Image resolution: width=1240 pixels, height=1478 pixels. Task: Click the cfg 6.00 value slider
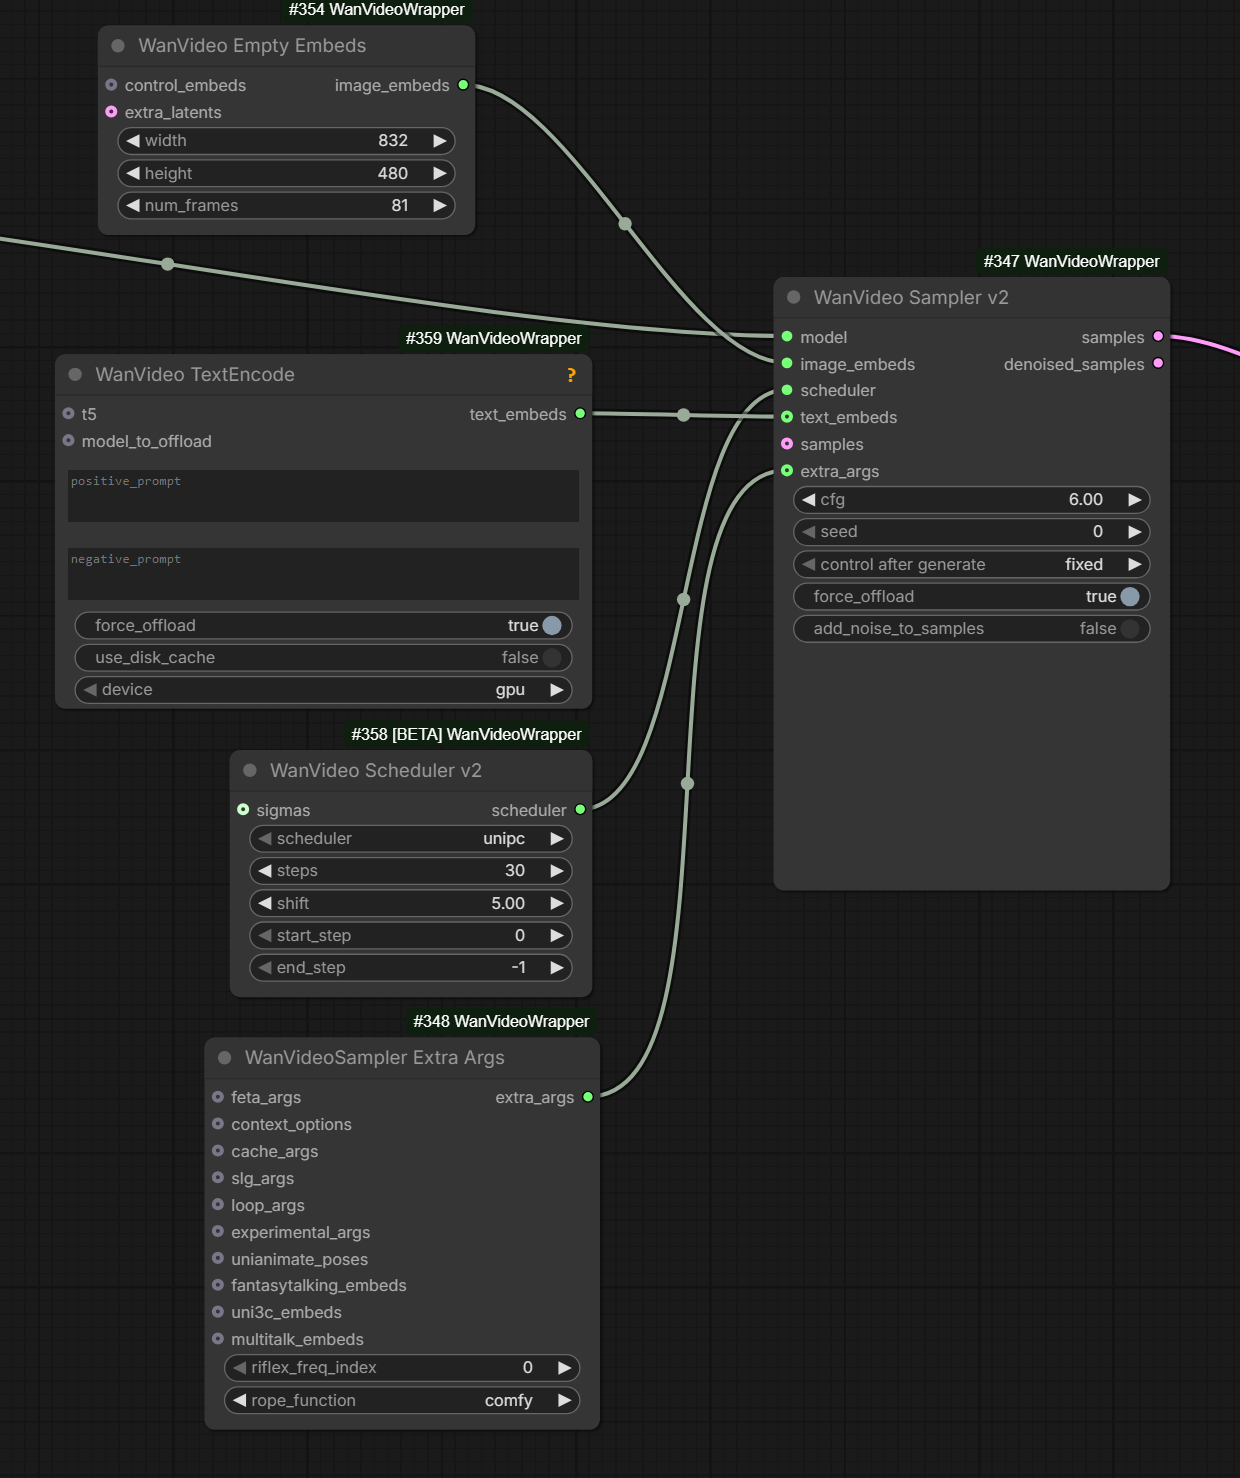click(971, 499)
